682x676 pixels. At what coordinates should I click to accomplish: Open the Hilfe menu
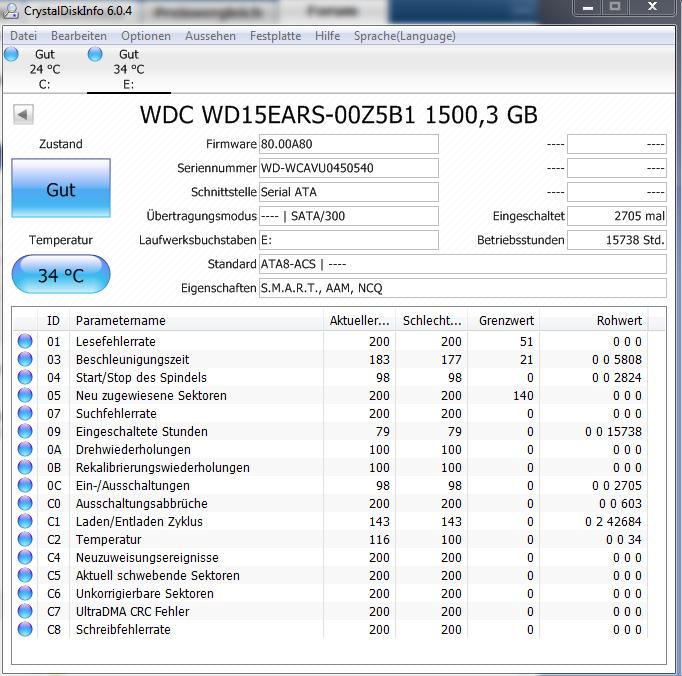click(x=328, y=36)
